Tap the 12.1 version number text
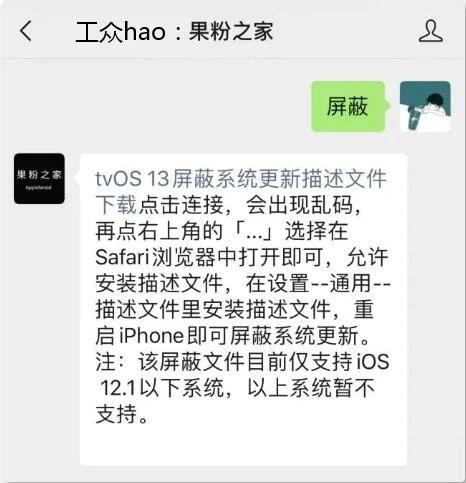466x483 pixels. 118,388
